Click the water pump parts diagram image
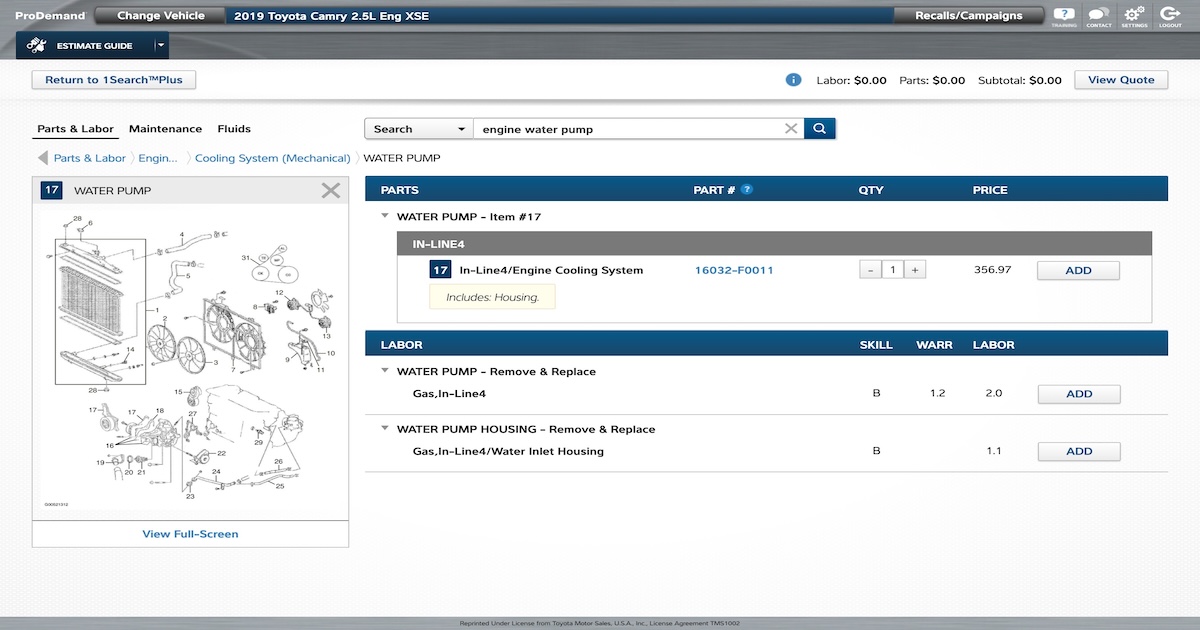1200x630 pixels. click(x=190, y=362)
